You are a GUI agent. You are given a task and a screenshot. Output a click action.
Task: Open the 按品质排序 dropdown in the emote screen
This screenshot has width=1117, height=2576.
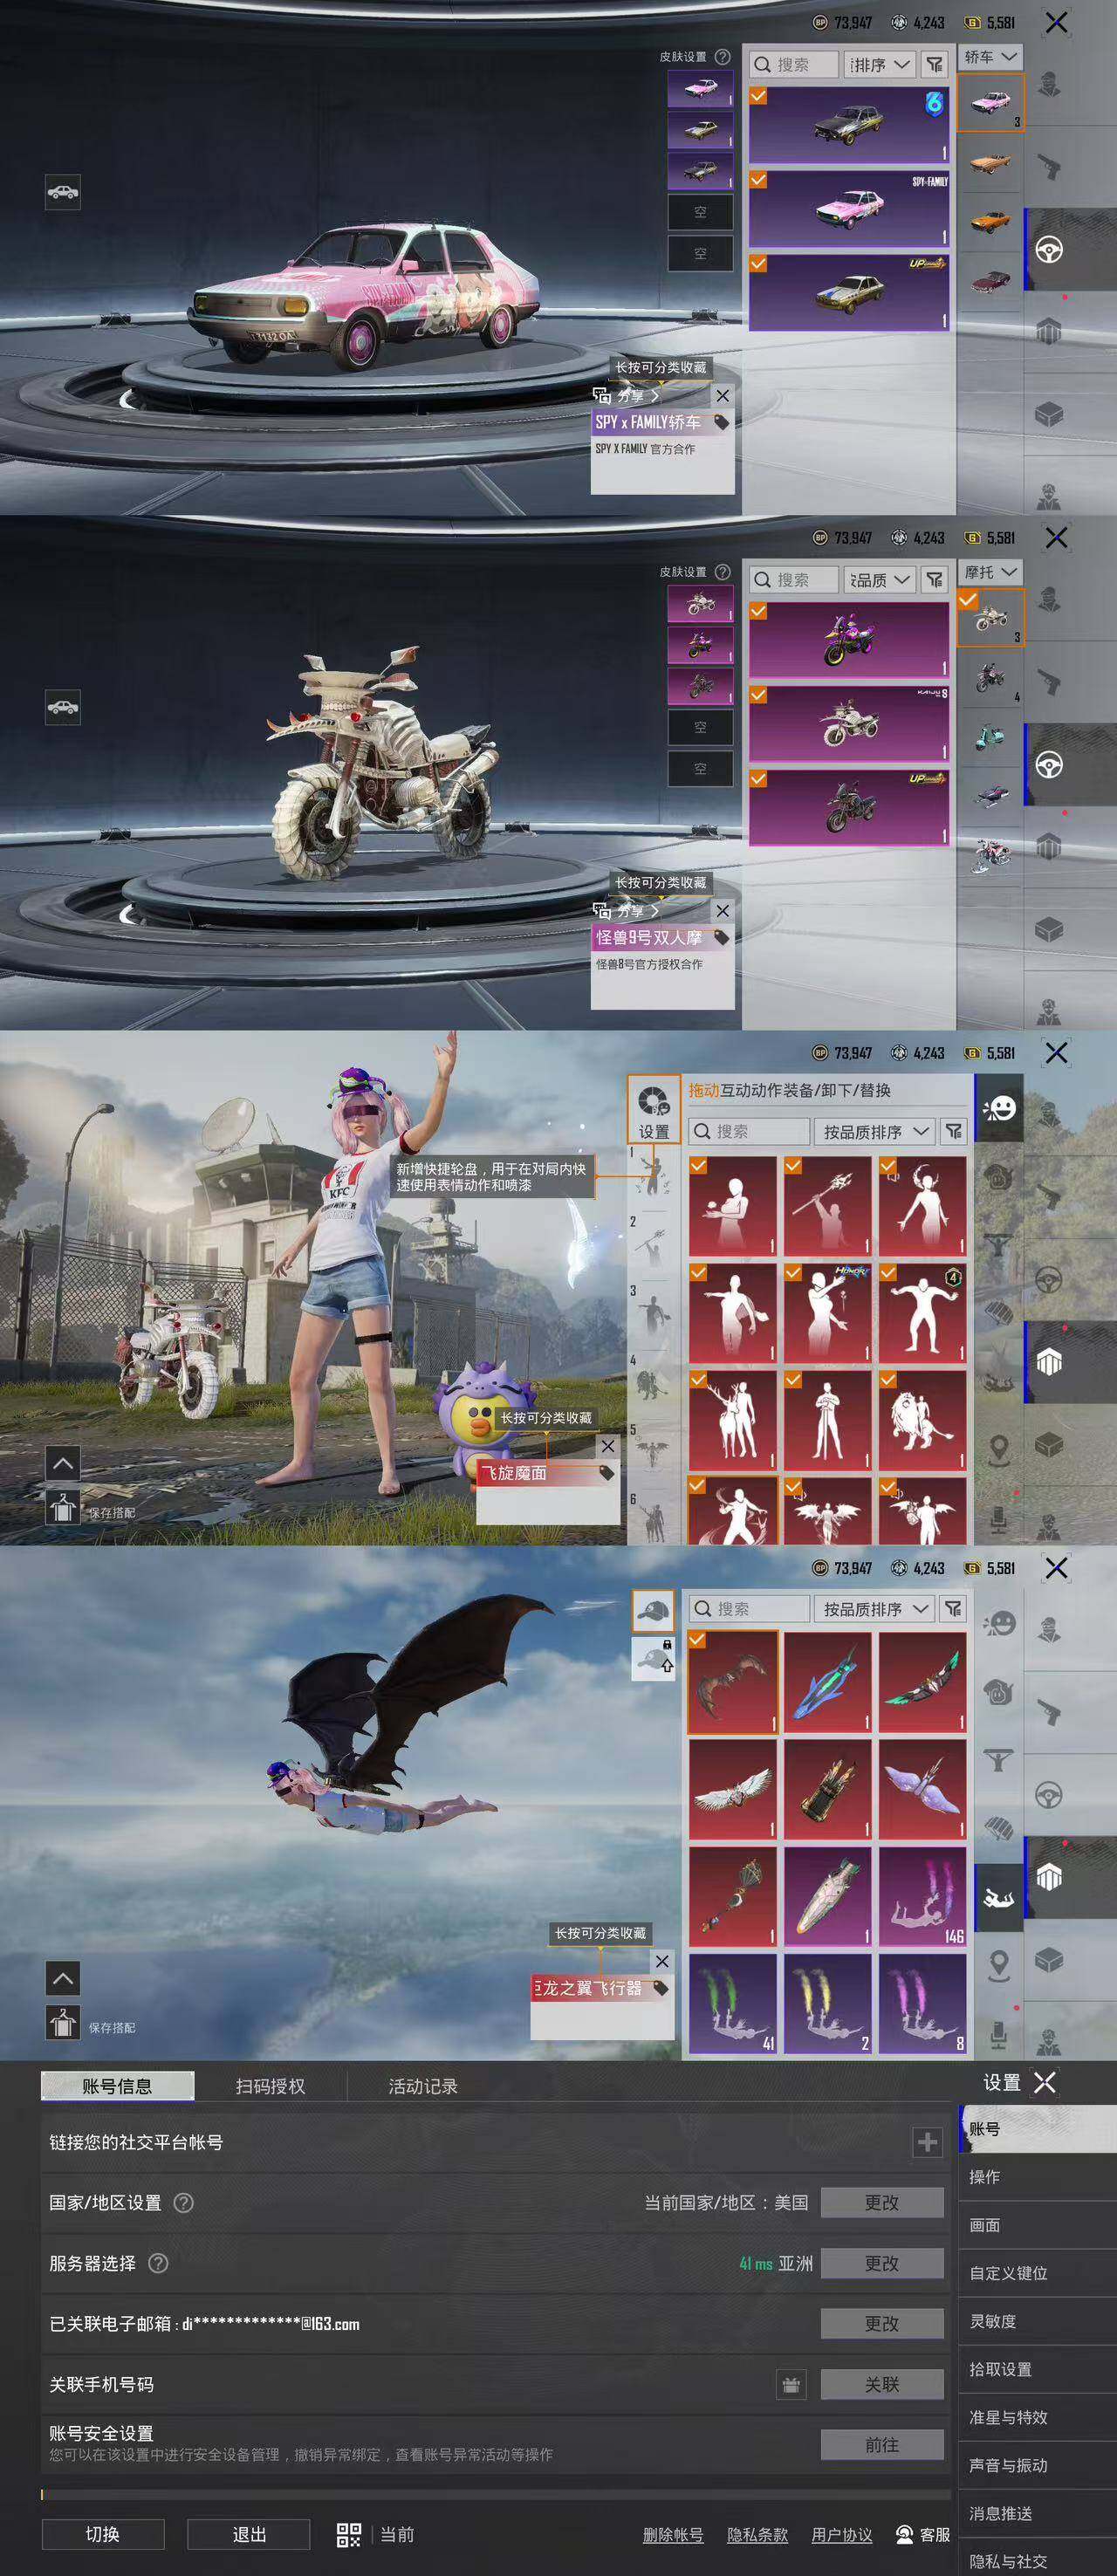[876, 1132]
